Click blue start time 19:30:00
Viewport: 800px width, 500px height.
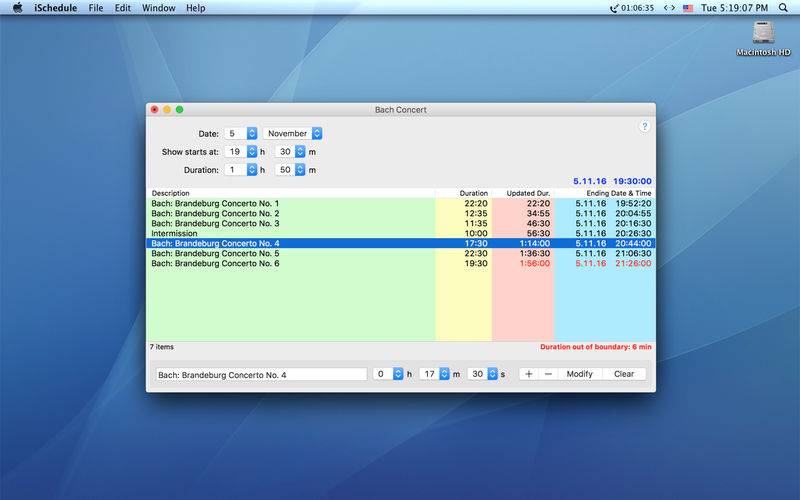[x=632, y=181]
